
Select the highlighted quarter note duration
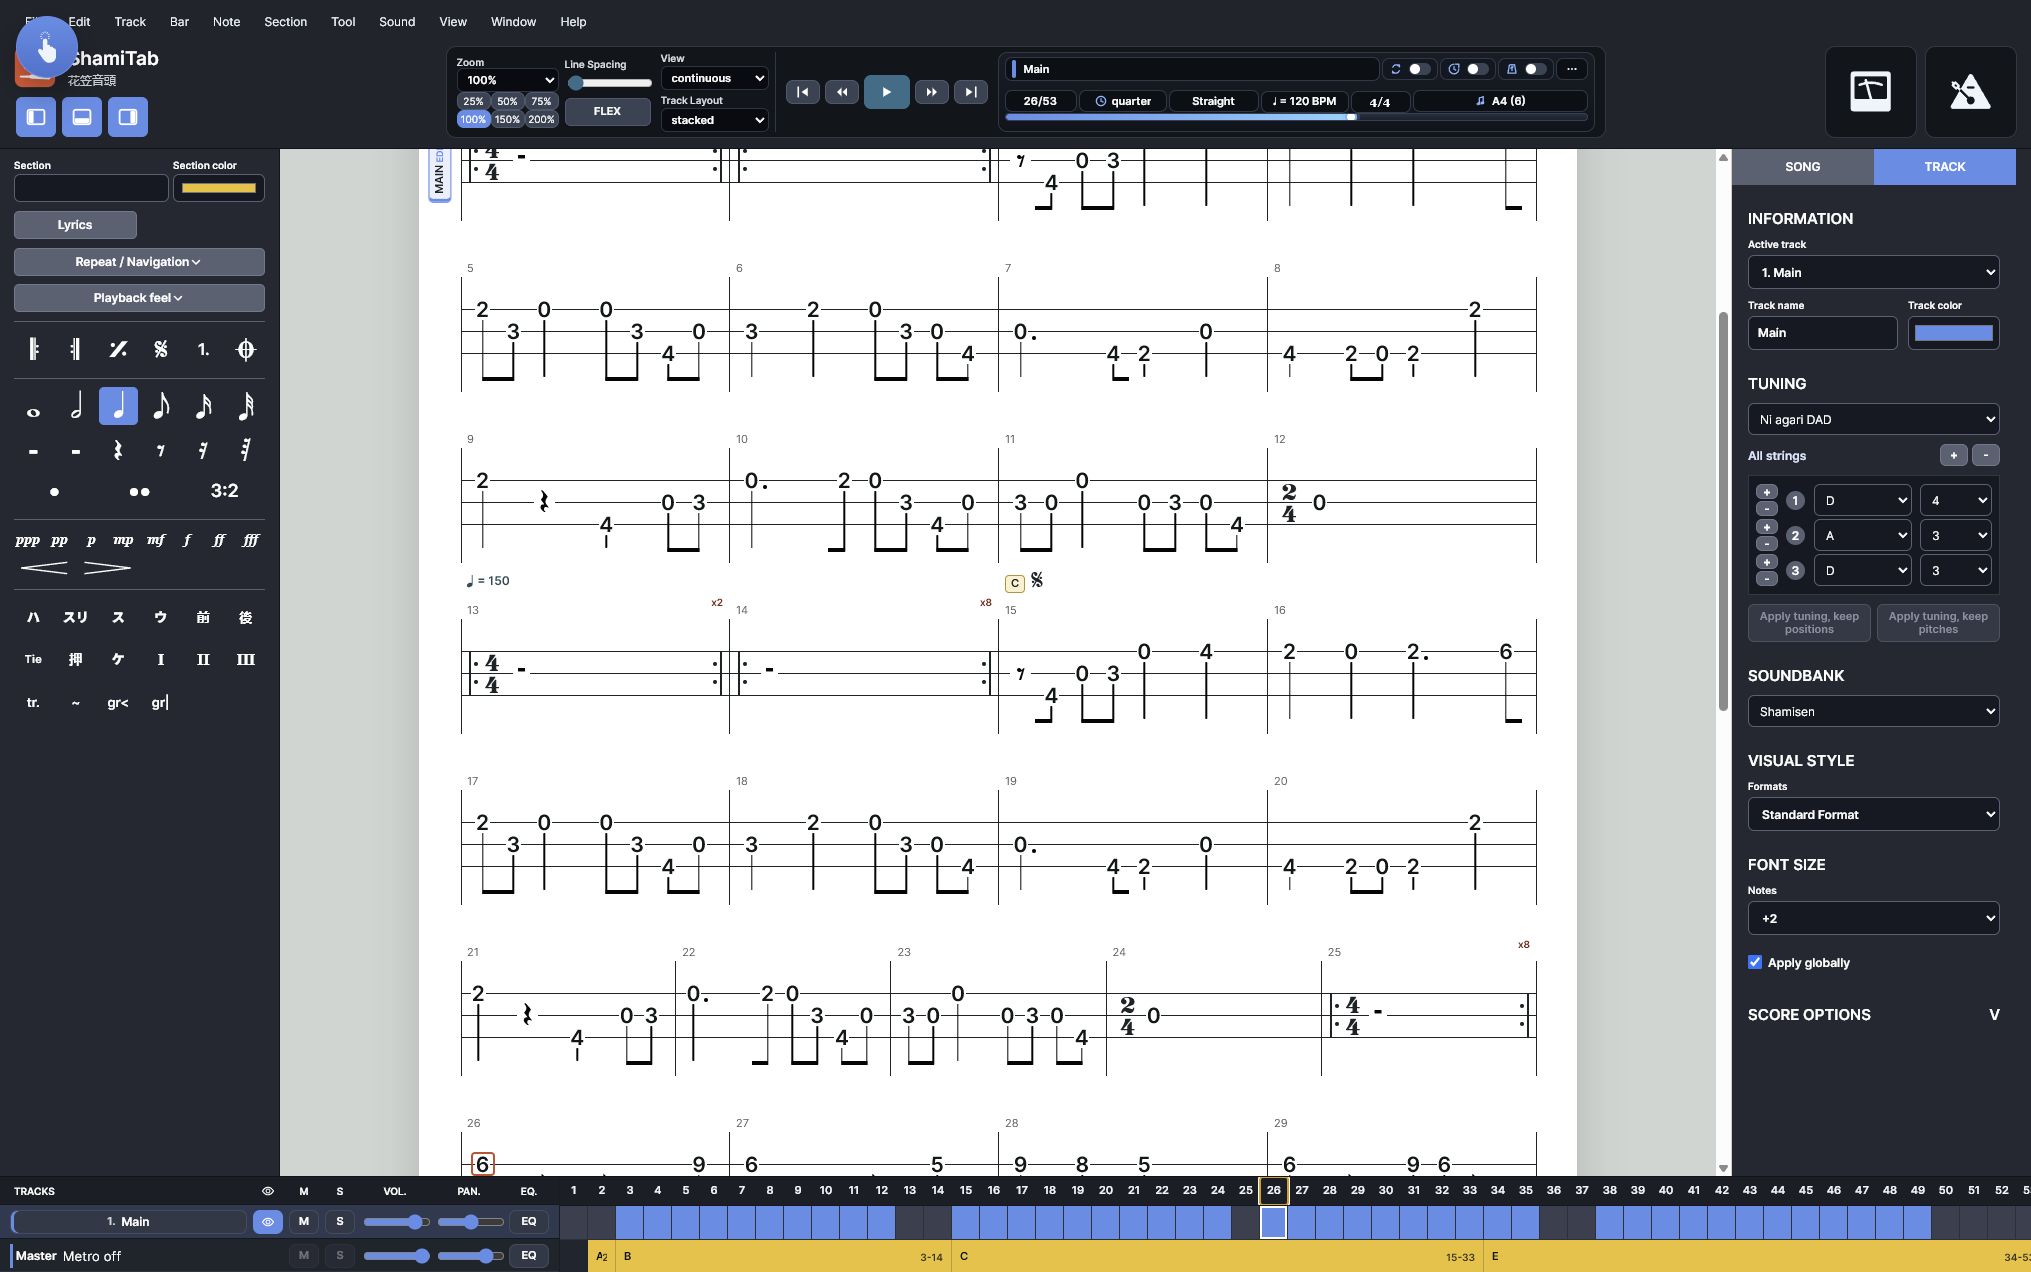coord(118,407)
